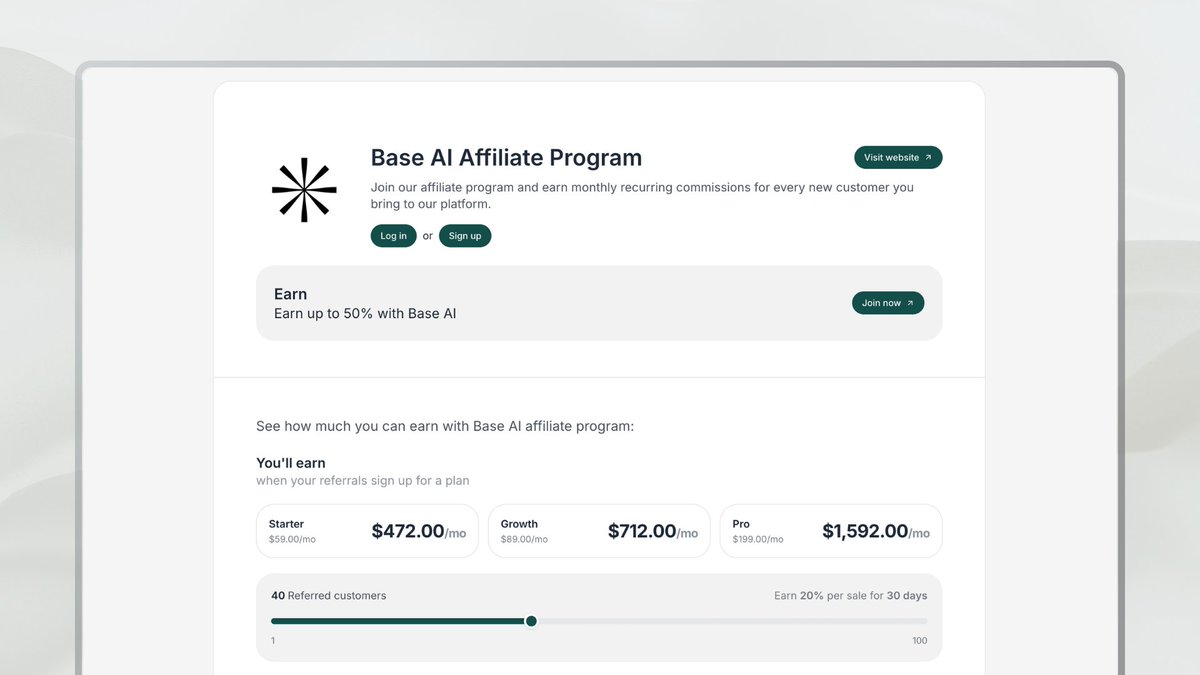Click the 'See how much you can earn' sentence
The width and height of the screenshot is (1200, 675).
tap(445, 426)
